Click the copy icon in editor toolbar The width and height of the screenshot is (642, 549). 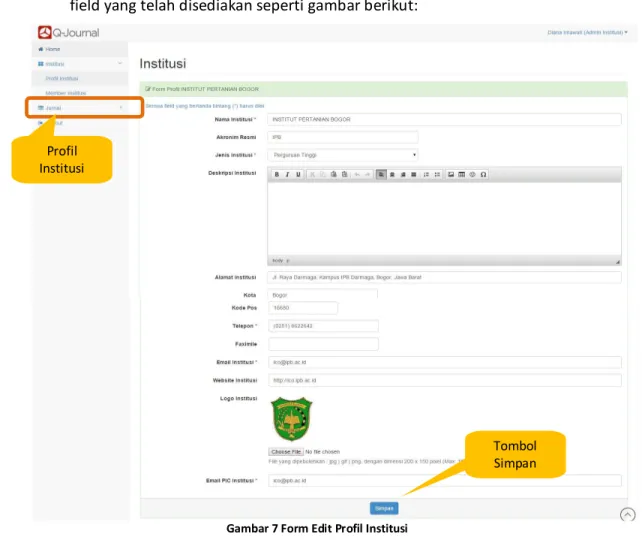coord(323,174)
